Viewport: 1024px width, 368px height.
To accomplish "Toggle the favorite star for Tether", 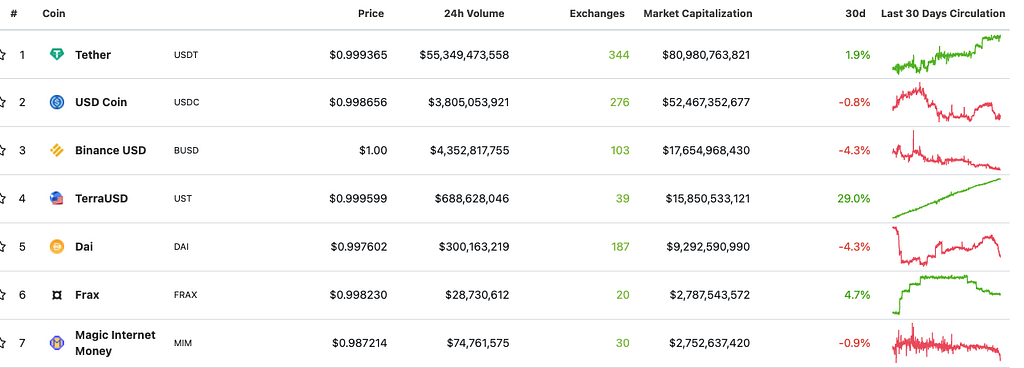I will point(2,55).
